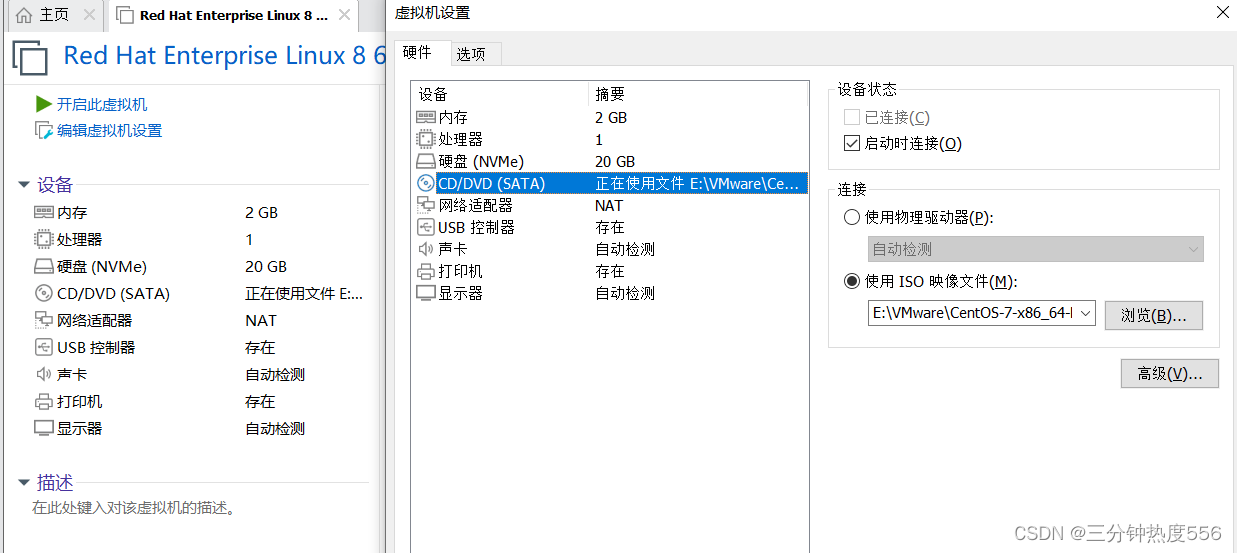Toggle the 启动时连接(O) checkbox
This screenshot has width=1237, height=553.
pyautogui.click(x=852, y=144)
